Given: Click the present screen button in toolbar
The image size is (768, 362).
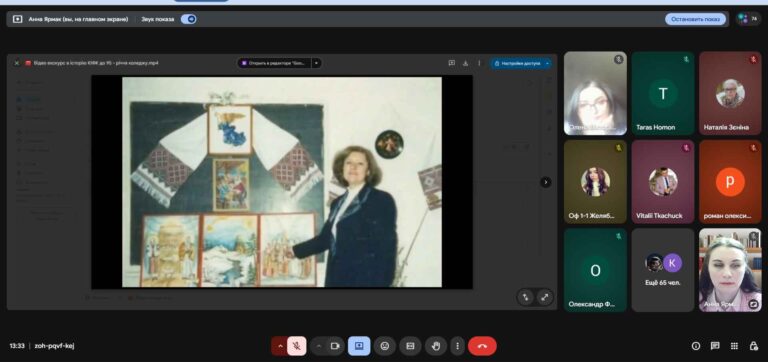Looking at the screenshot, I should [359, 346].
